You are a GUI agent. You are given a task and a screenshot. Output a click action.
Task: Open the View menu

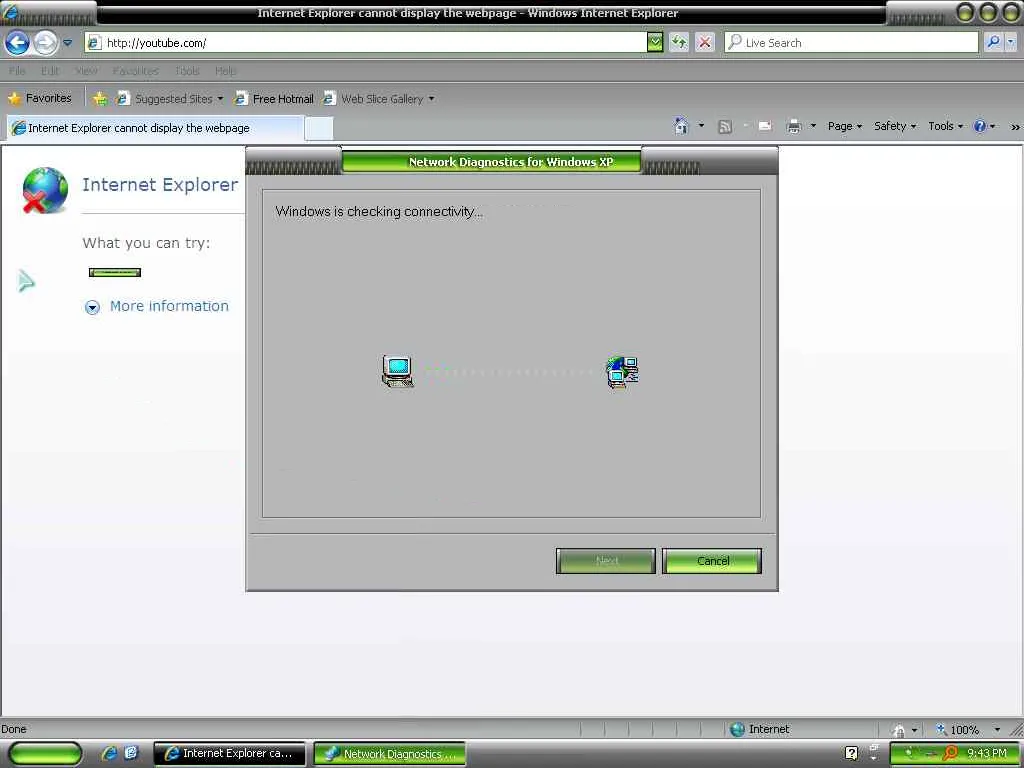[x=86, y=71]
